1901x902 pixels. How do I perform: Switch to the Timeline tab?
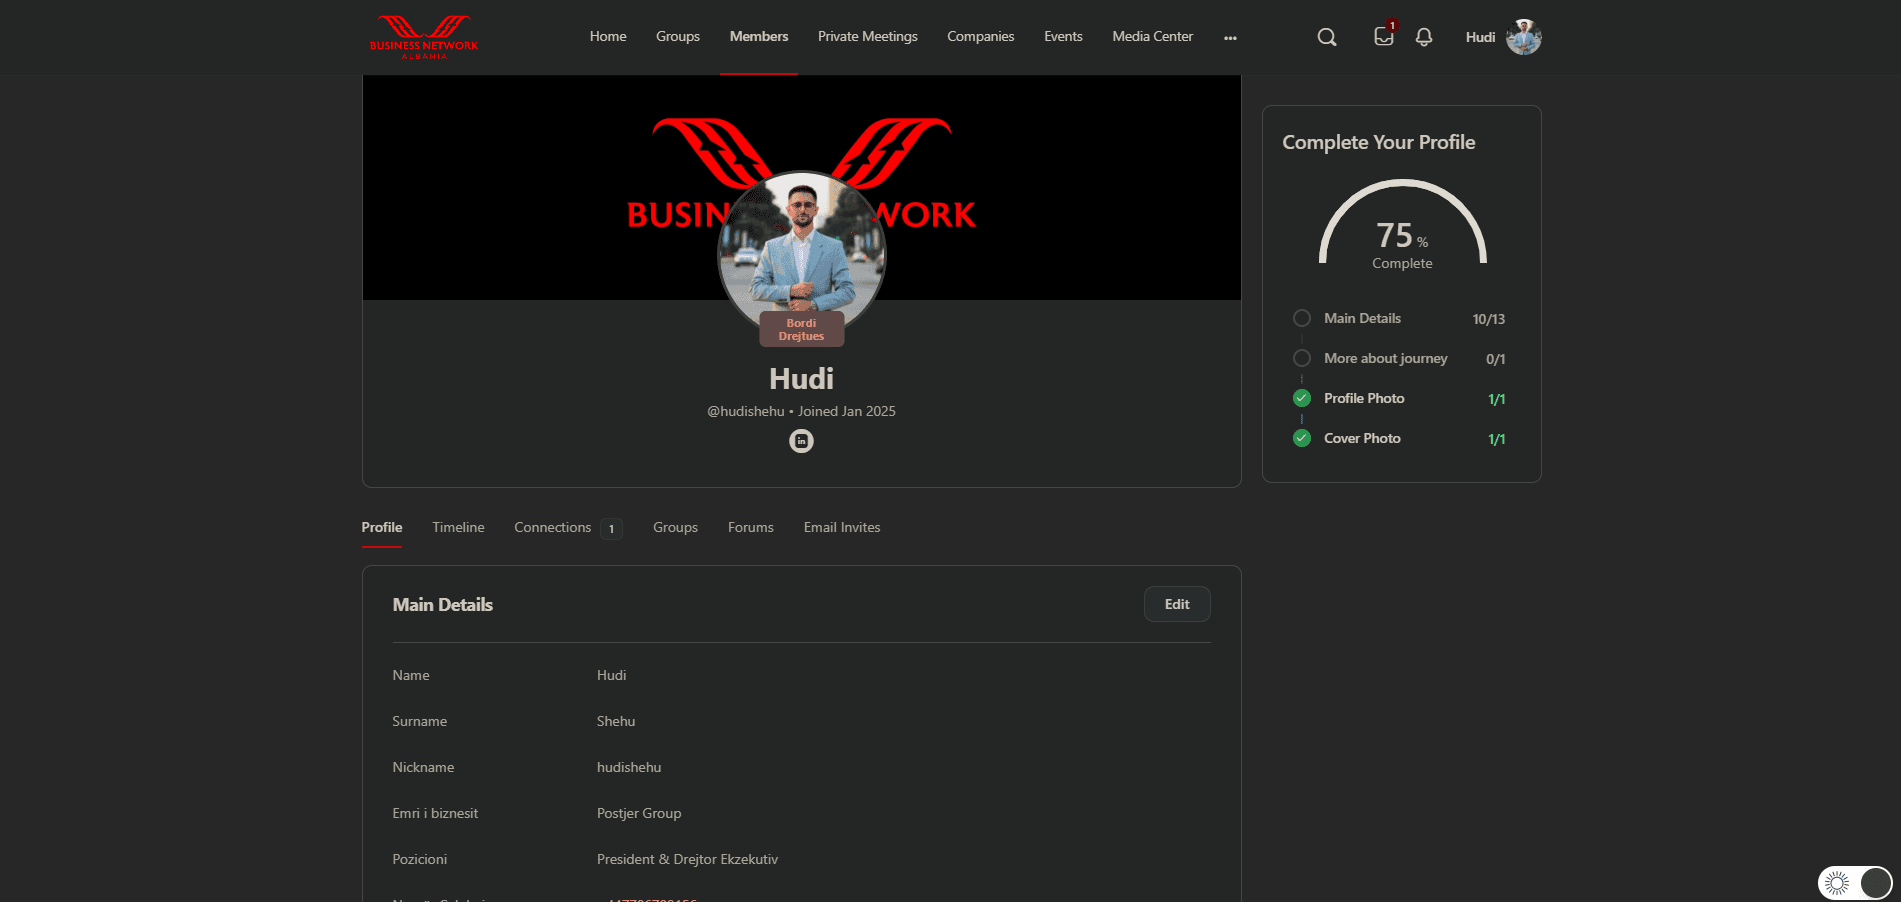pos(458,527)
